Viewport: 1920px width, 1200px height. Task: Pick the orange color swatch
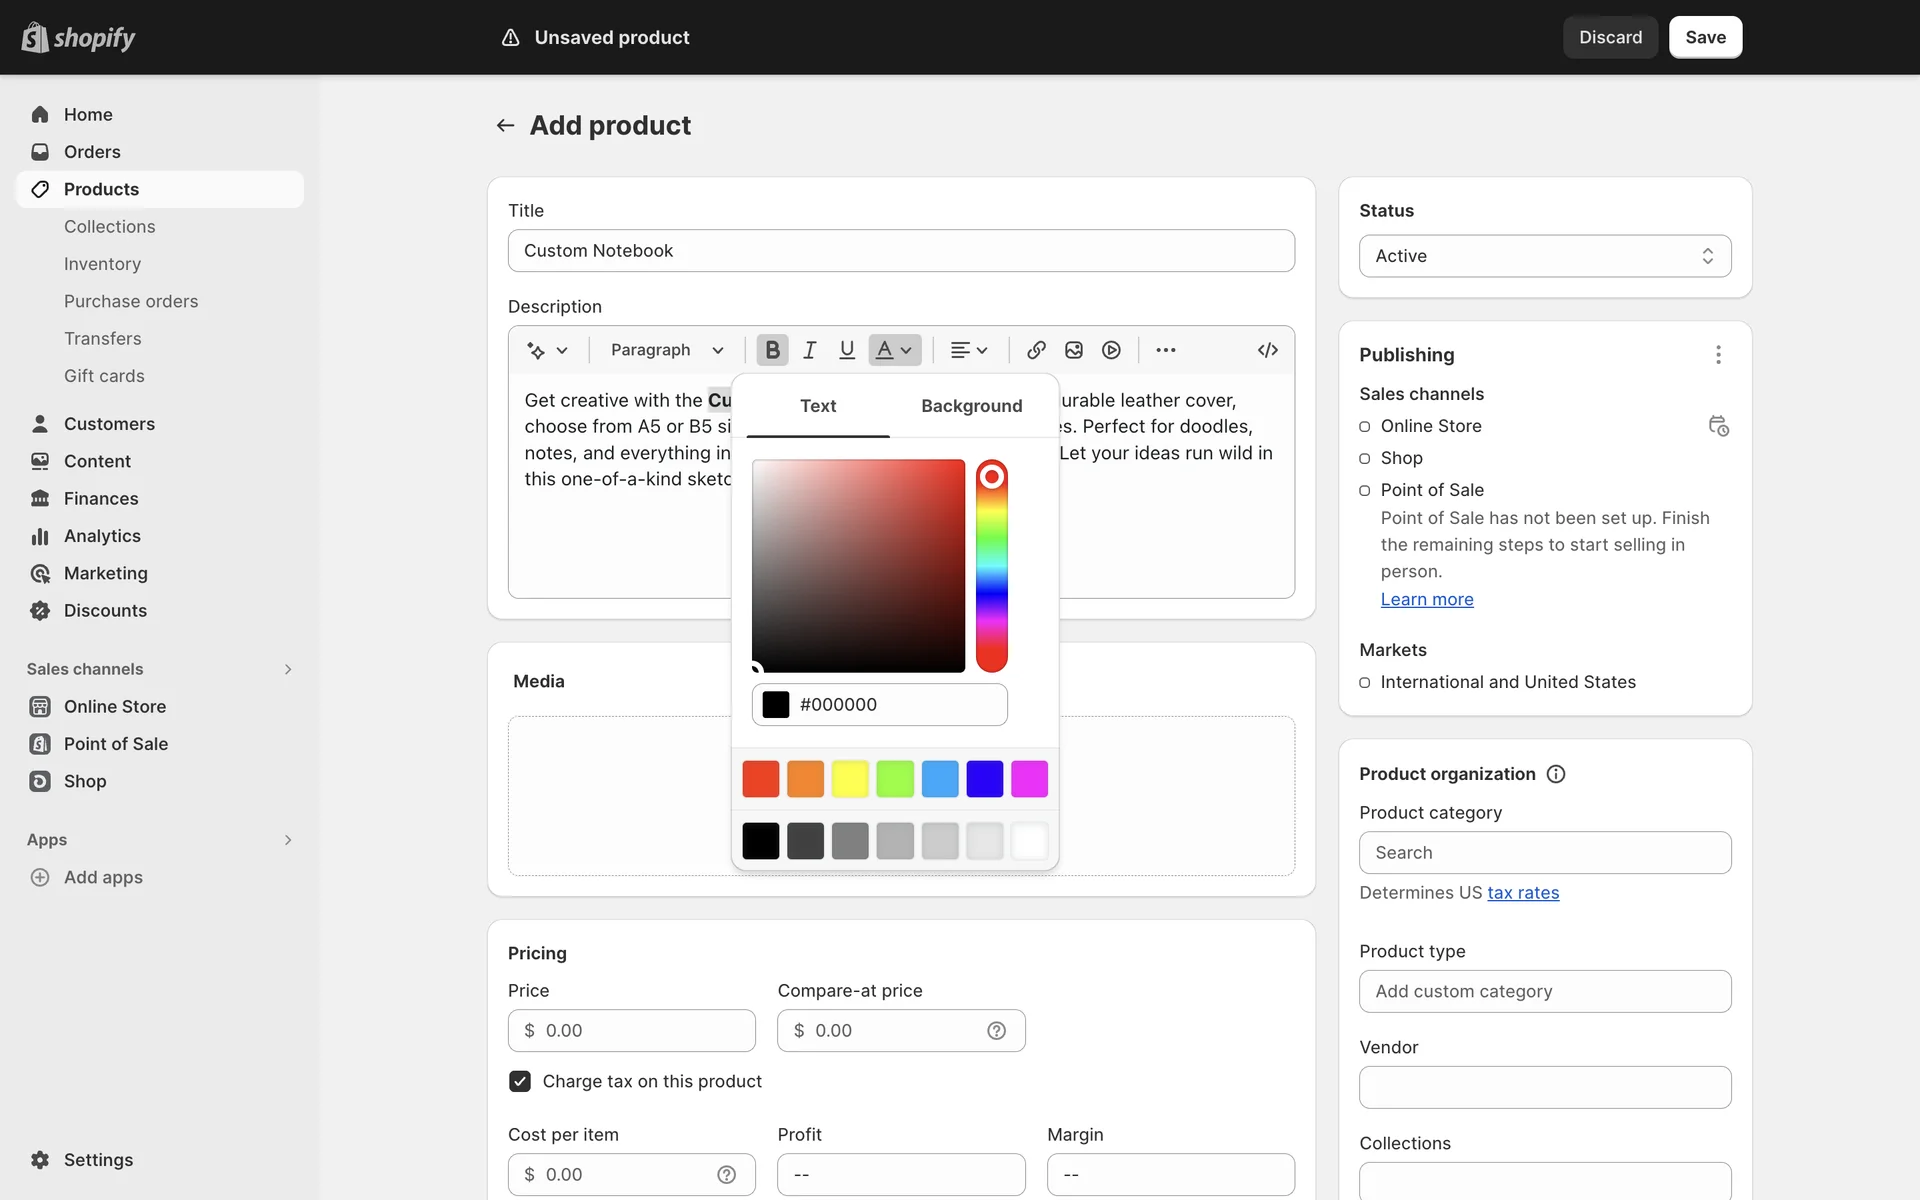(x=805, y=779)
